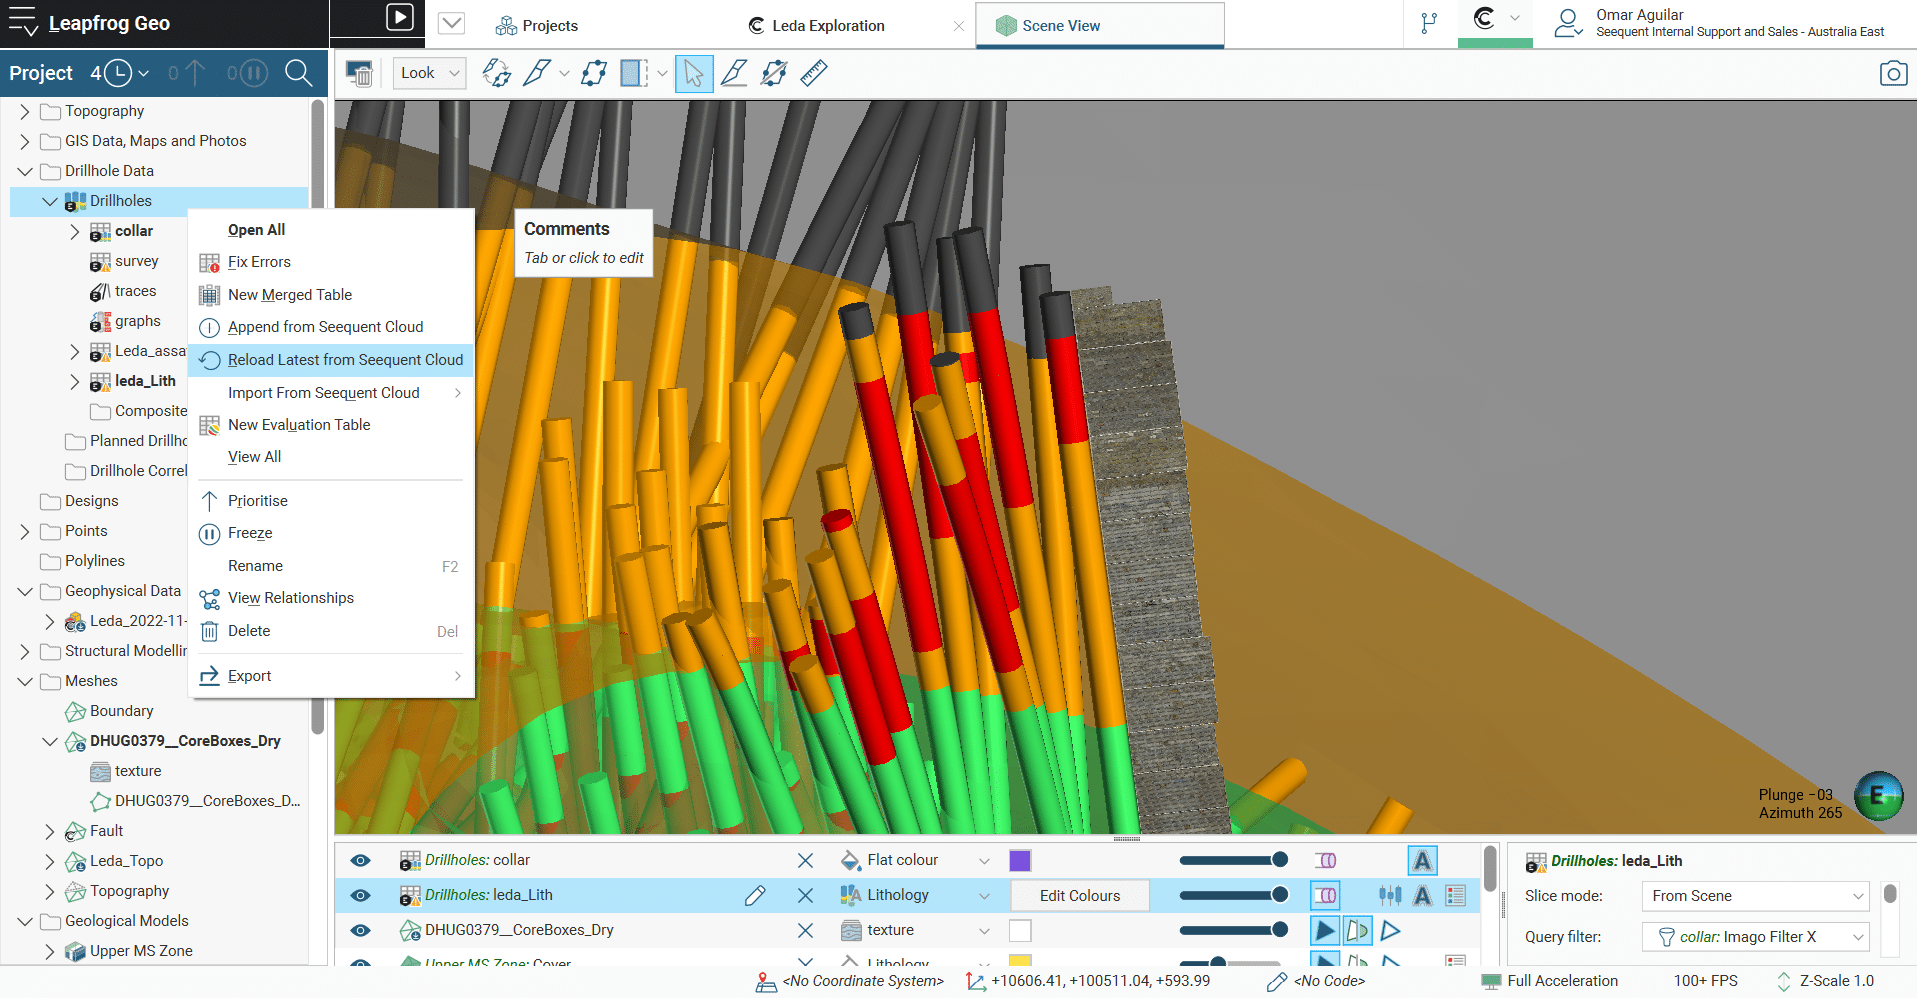Image resolution: width=1917 pixels, height=998 pixels.
Task: Switch to the Projects tab
Action: (x=538, y=25)
